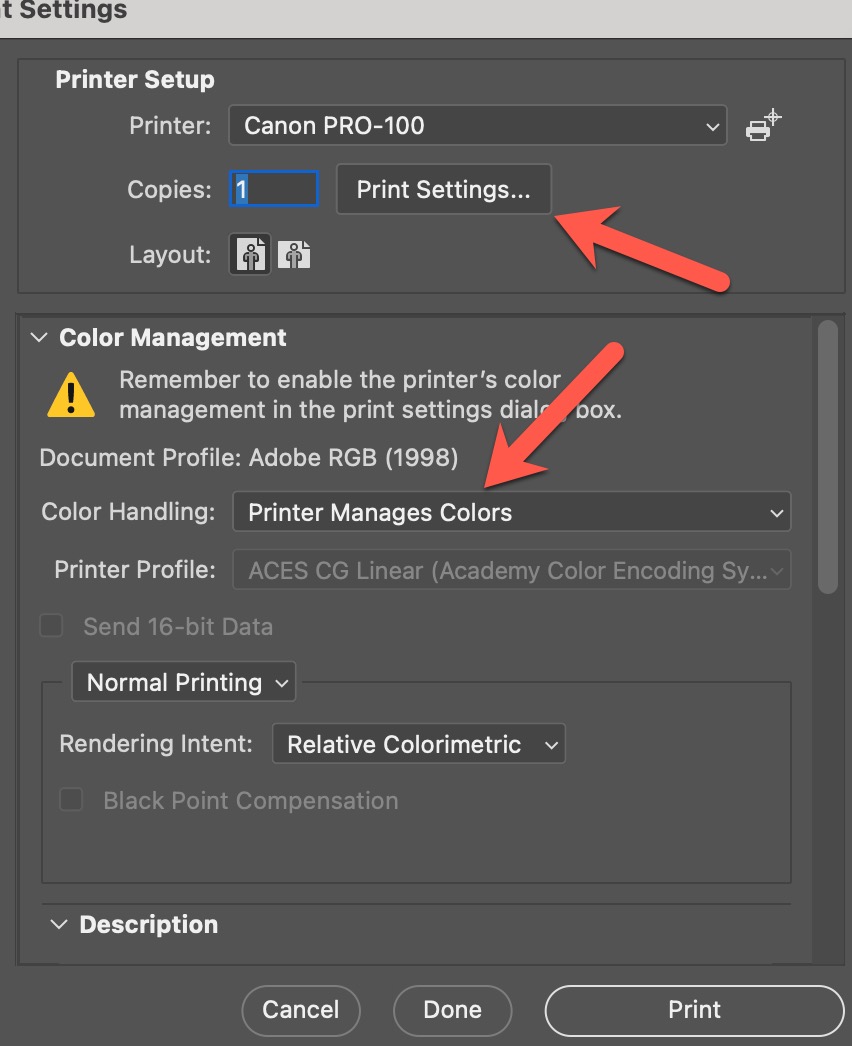This screenshot has height=1046, width=852.
Task: Open the Printer dropdown Canon PRO-100
Action: [x=477, y=126]
